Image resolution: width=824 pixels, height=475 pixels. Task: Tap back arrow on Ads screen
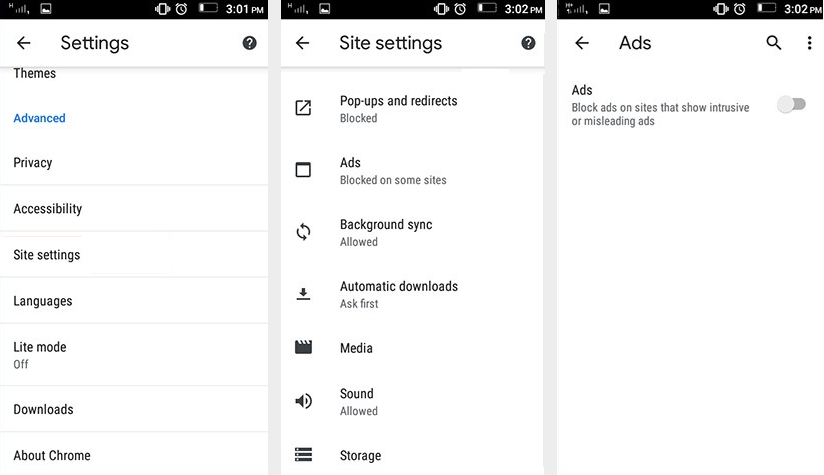[x=582, y=43]
